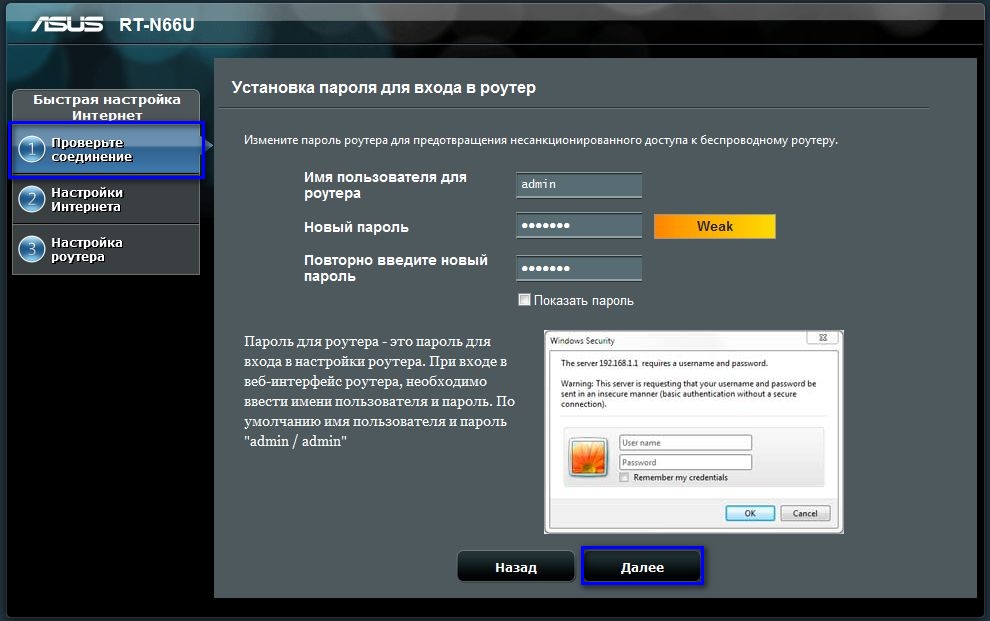
Task: Click the step 3 number circle icon
Action: pos(32,249)
